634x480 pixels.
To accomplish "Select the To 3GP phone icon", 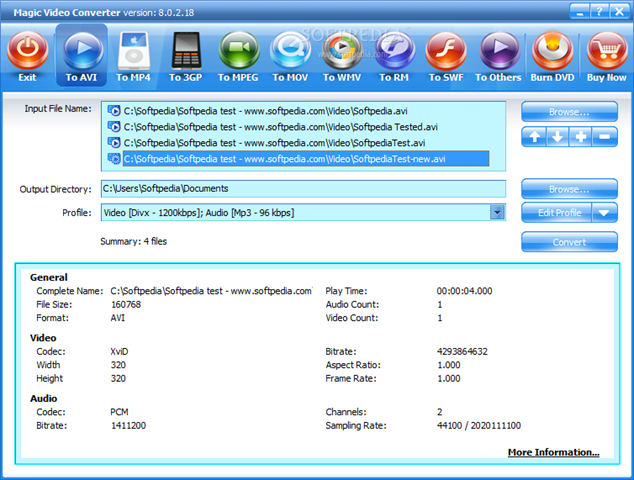I will (186, 51).
